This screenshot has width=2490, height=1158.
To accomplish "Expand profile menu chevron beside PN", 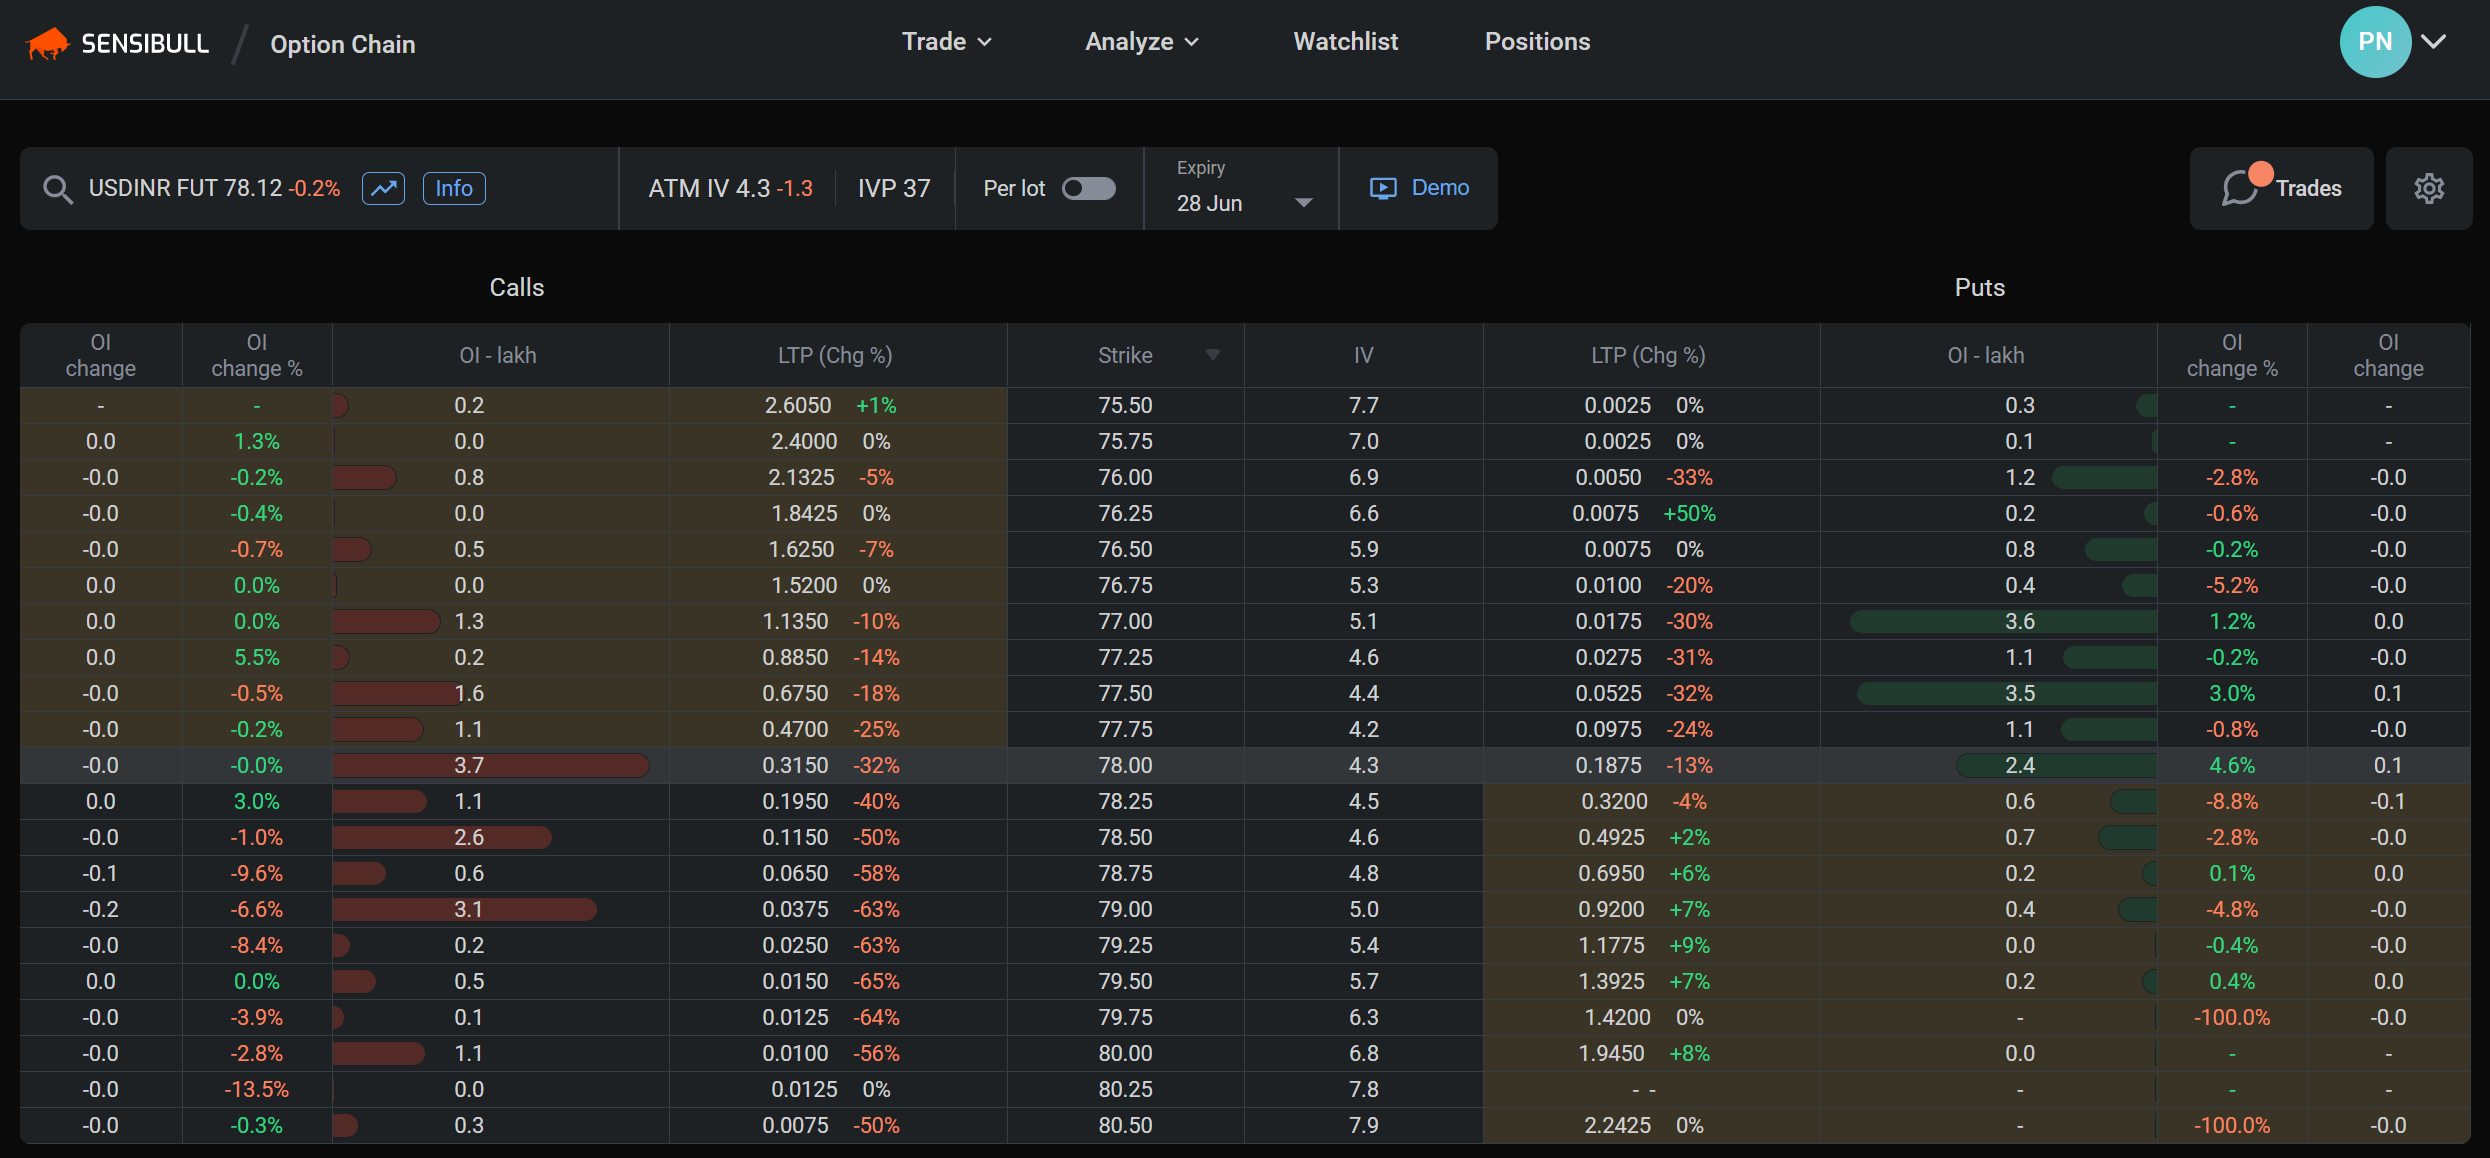I will pyautogui.click(x=2434, y=42).
